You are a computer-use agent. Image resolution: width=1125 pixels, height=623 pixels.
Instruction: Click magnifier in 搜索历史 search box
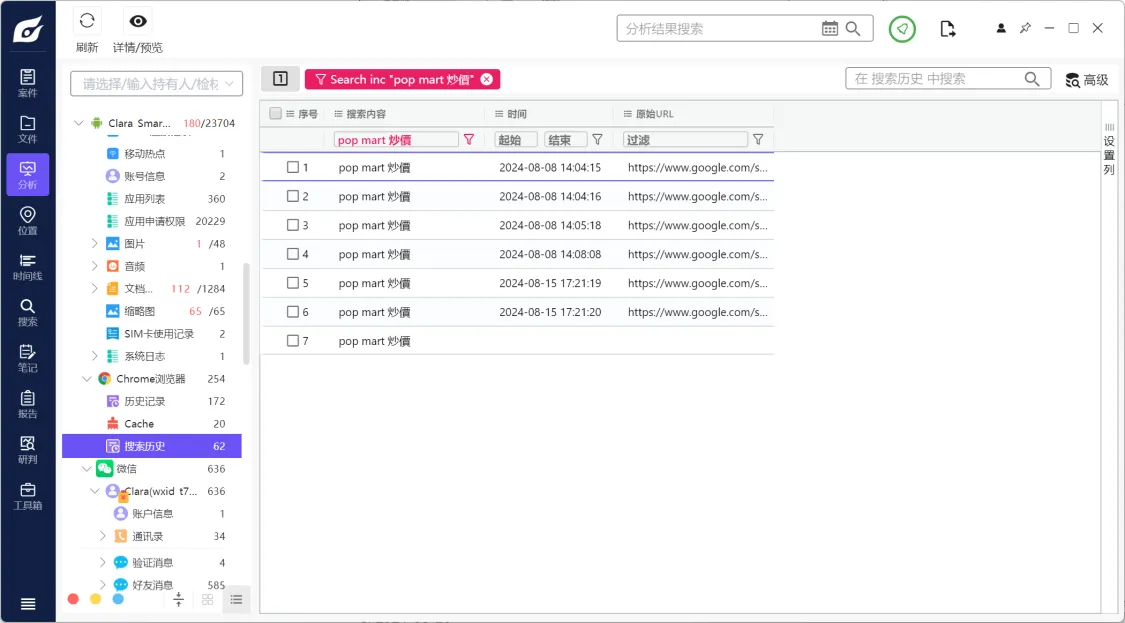1032,79
